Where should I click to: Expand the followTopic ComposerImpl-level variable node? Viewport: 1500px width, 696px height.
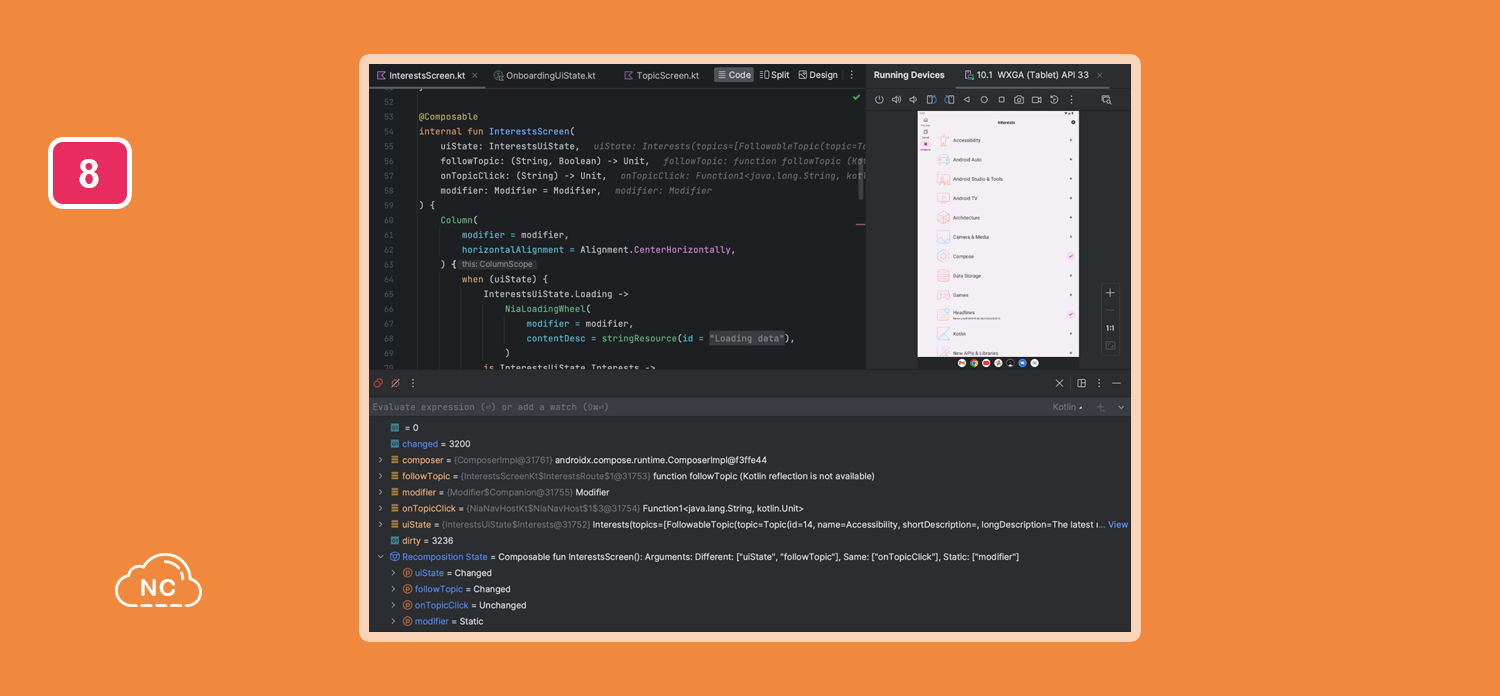[380, 476]
